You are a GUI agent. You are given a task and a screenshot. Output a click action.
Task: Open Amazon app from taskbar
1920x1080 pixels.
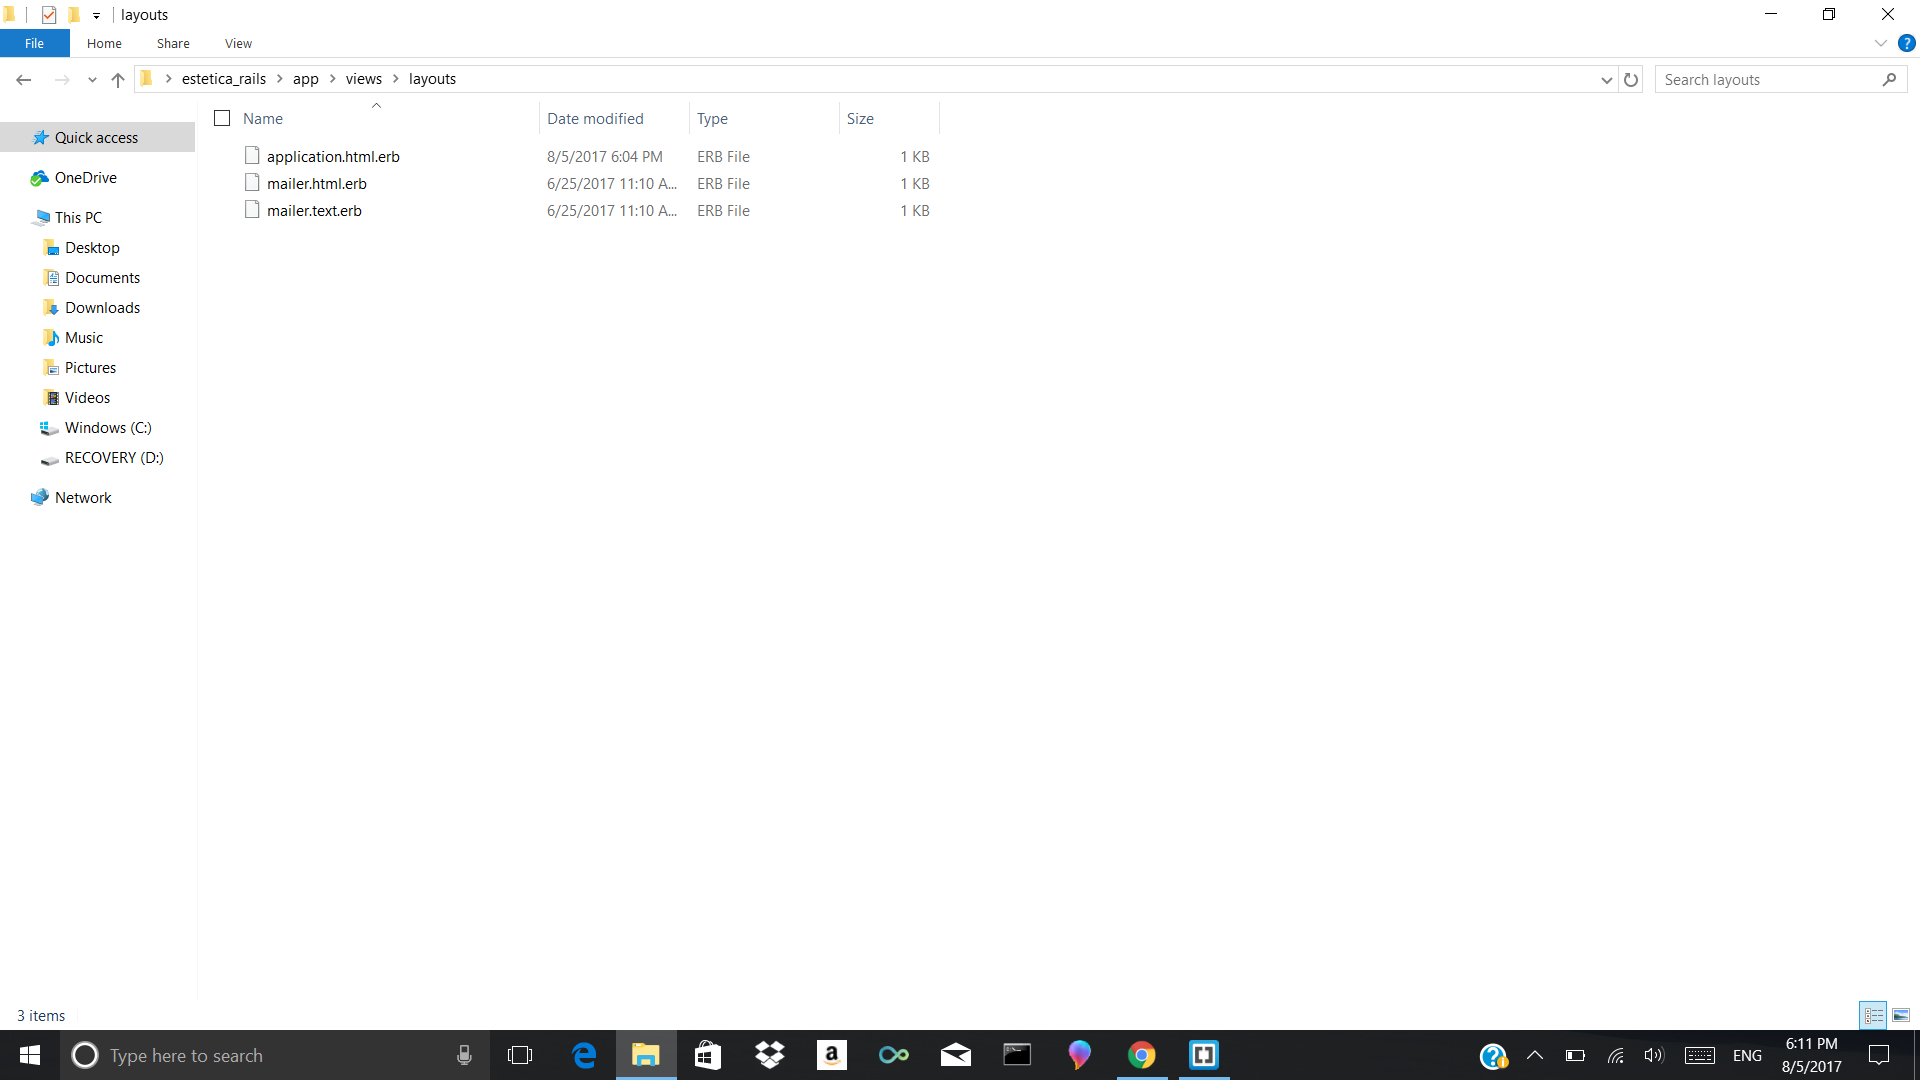832,1055
